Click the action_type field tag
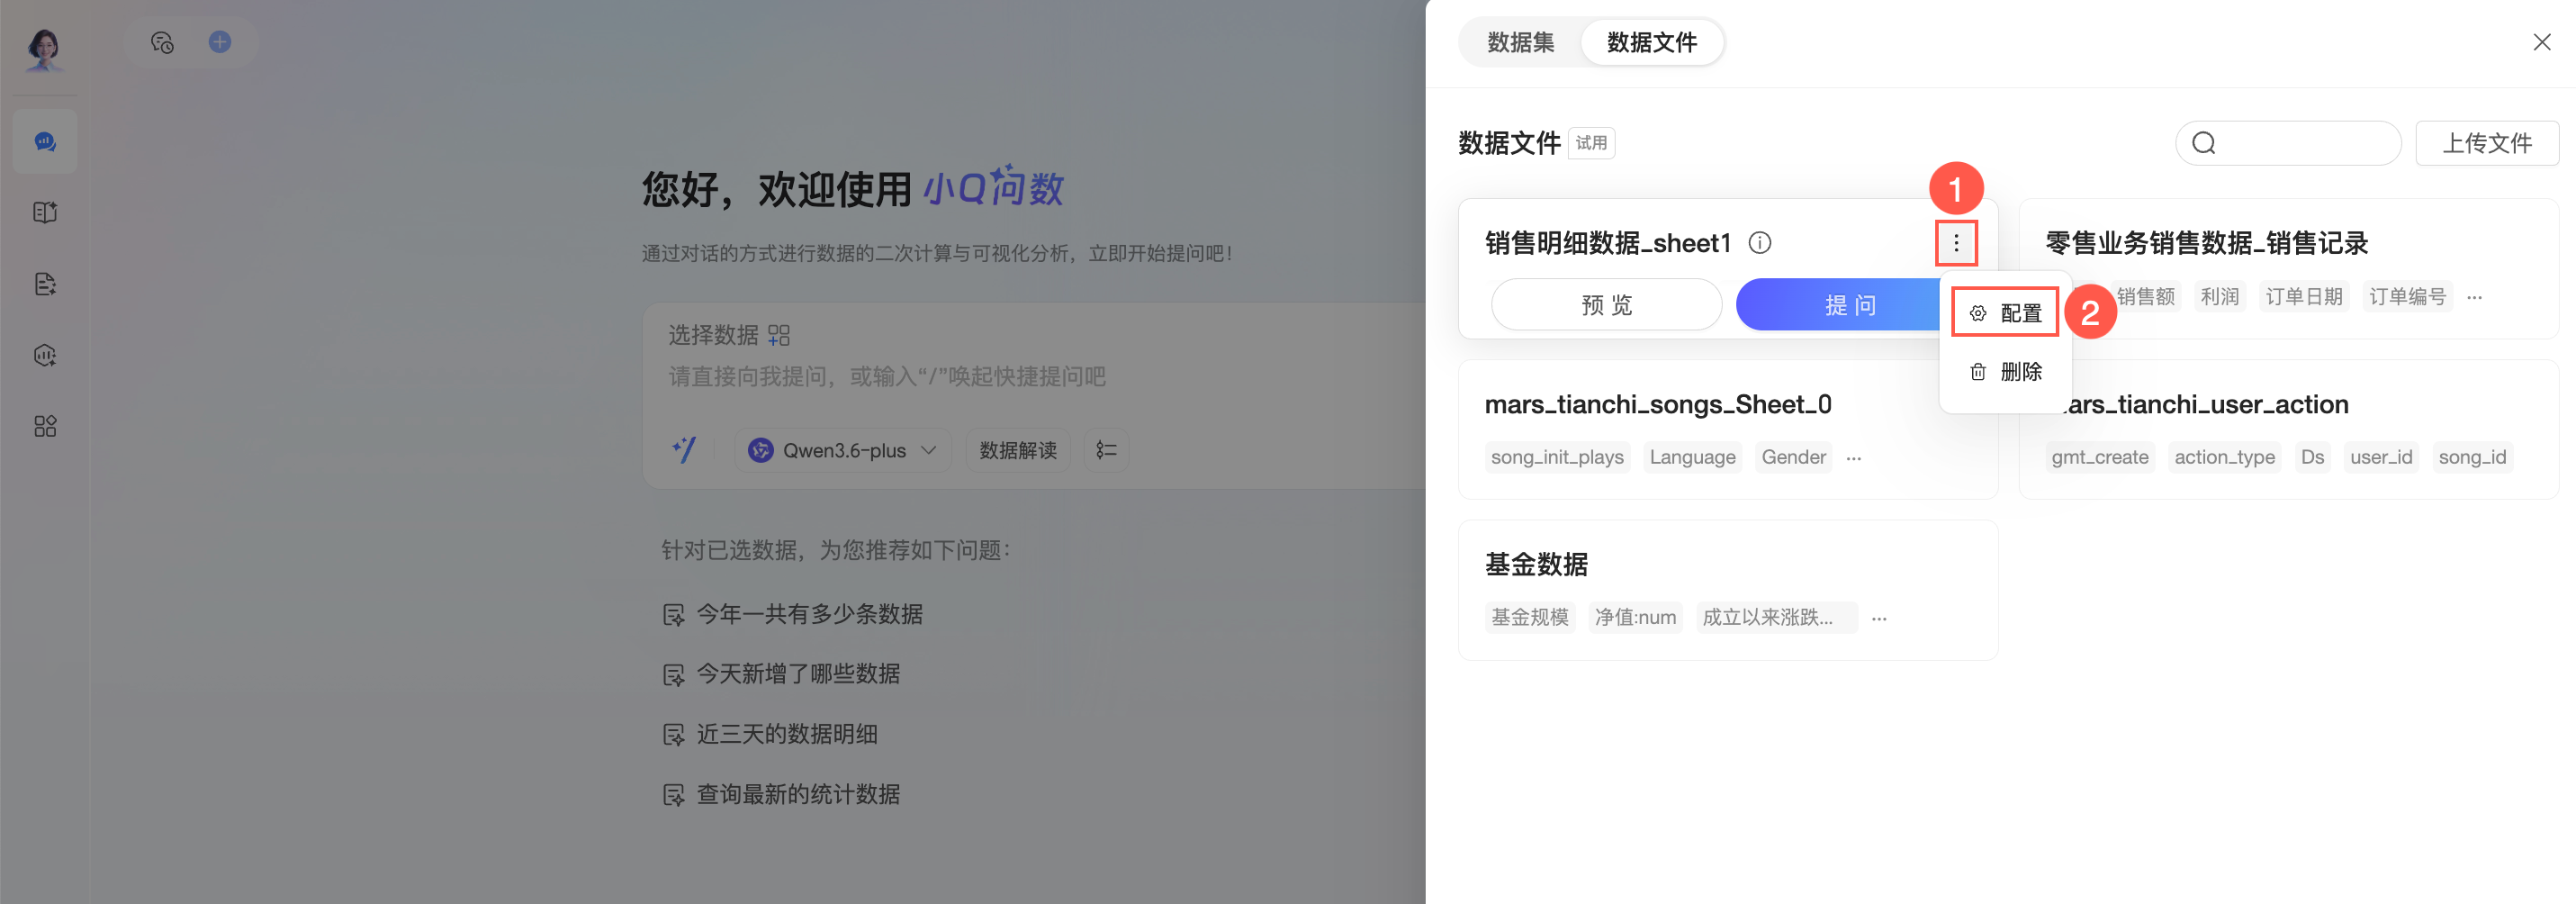Image resolution: width=2576 pixels, height=904 pixels. click(x=2224, y=457)
